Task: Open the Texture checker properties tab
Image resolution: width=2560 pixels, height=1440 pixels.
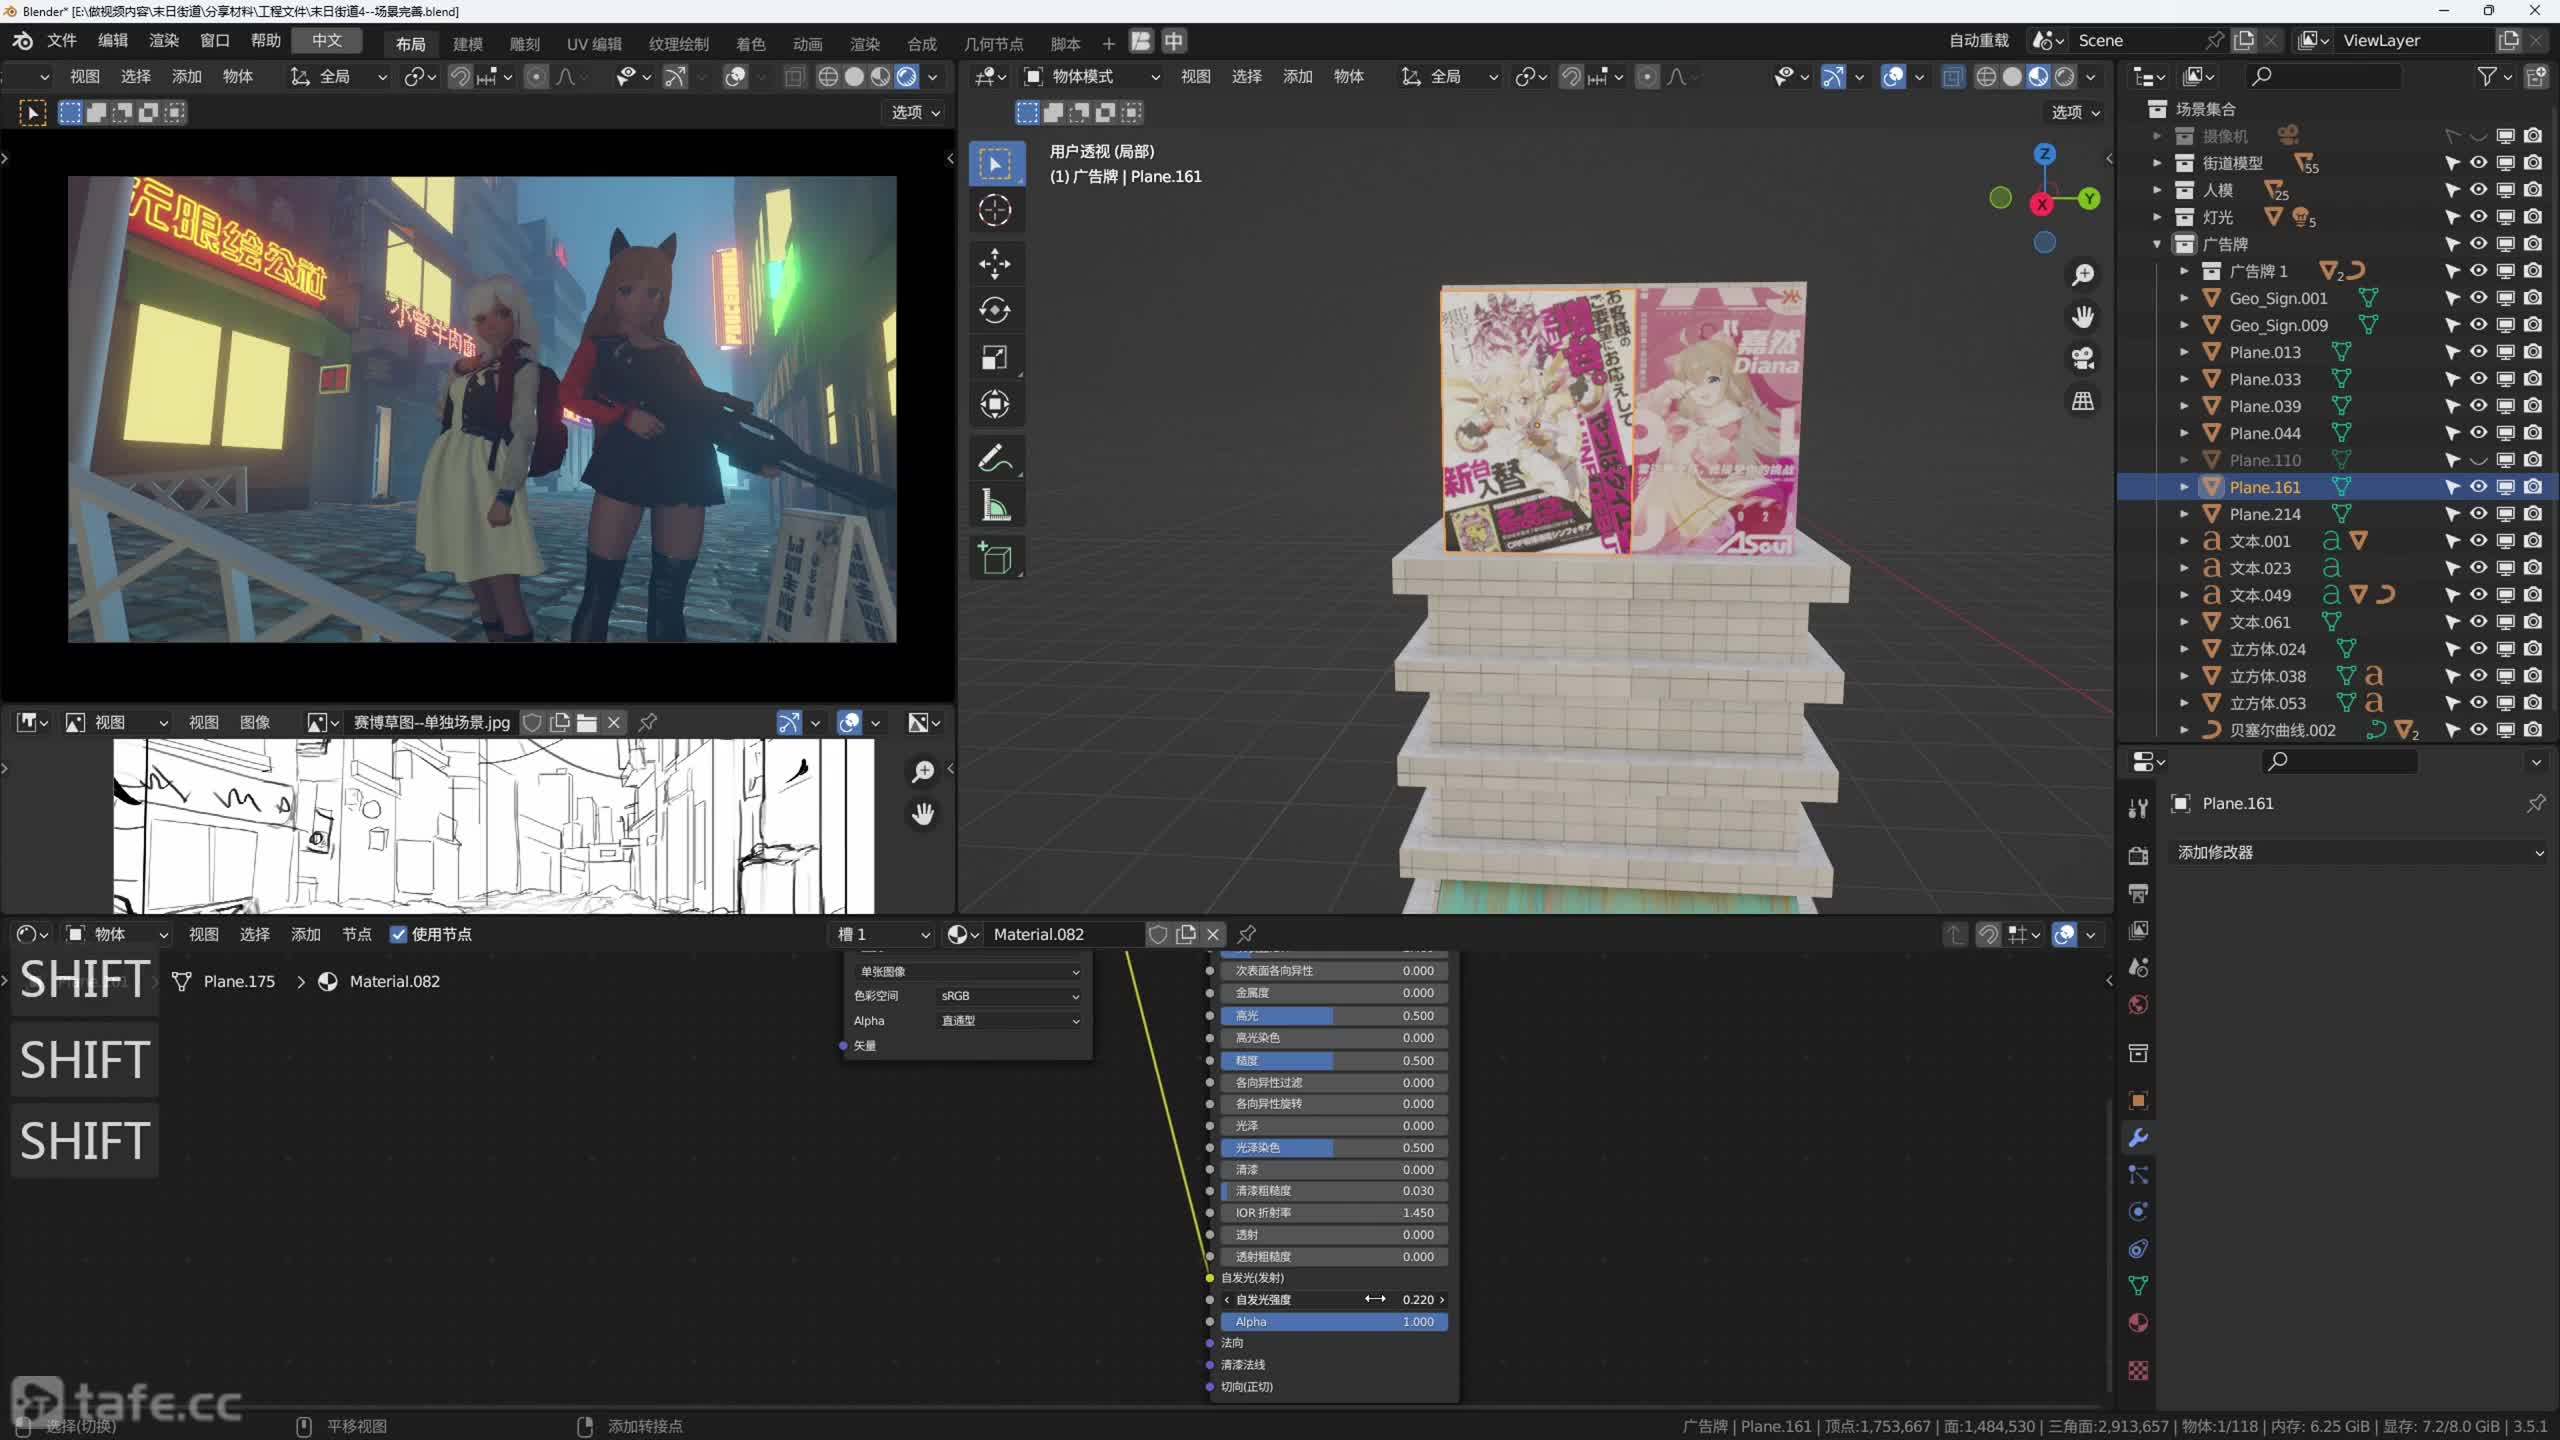Action: click(x=2138, y=1371)
